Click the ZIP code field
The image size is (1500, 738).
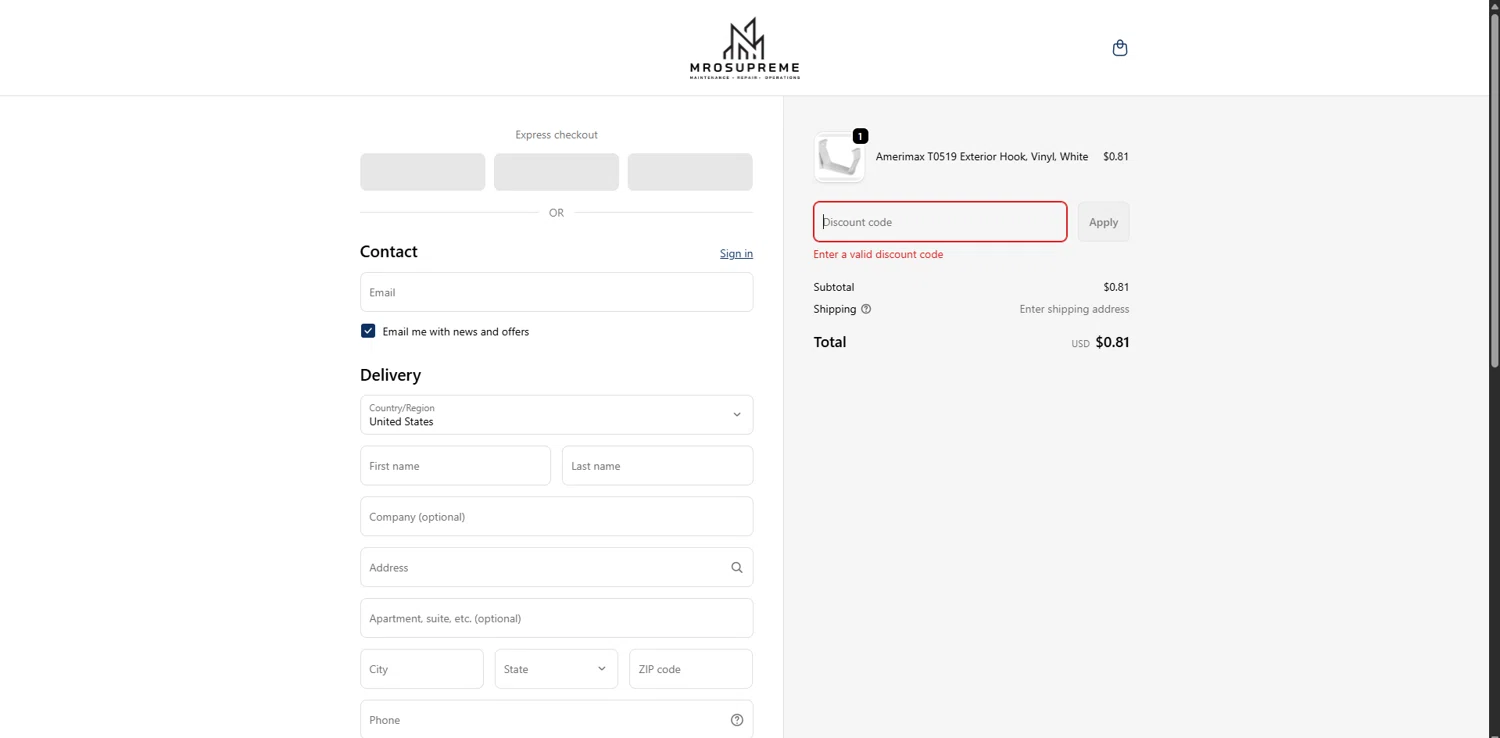pos(691,669)
